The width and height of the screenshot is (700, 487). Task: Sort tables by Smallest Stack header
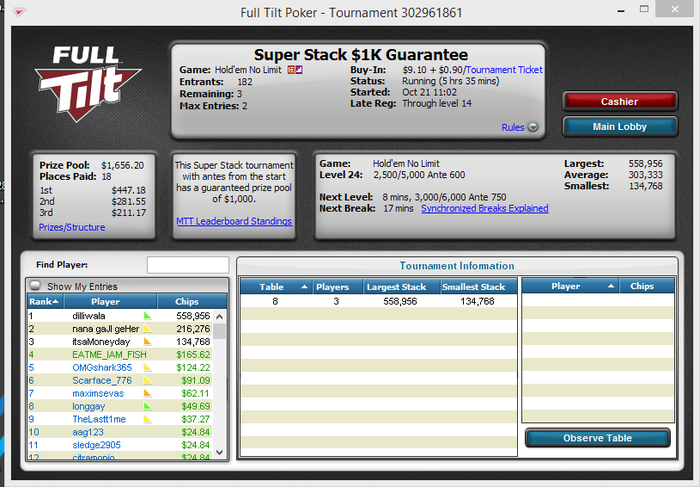point(478,287)
